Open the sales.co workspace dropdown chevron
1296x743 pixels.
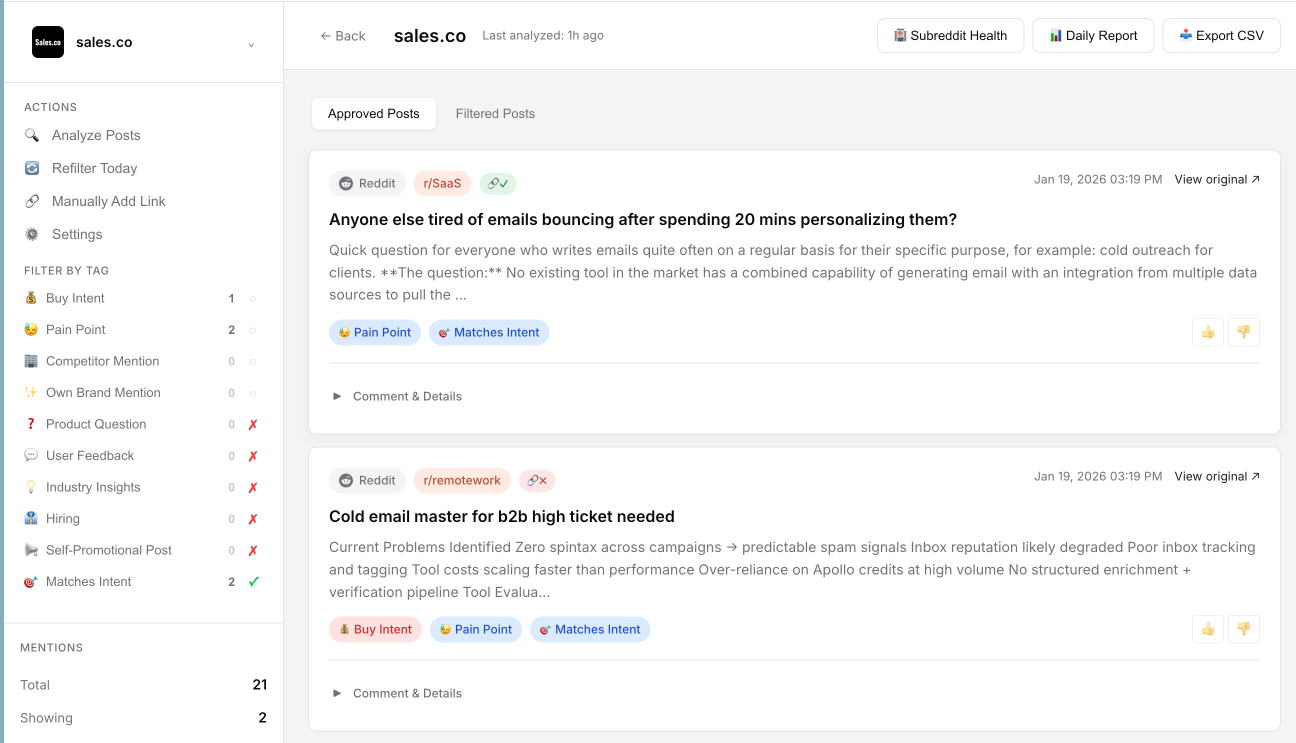point(251,44)
